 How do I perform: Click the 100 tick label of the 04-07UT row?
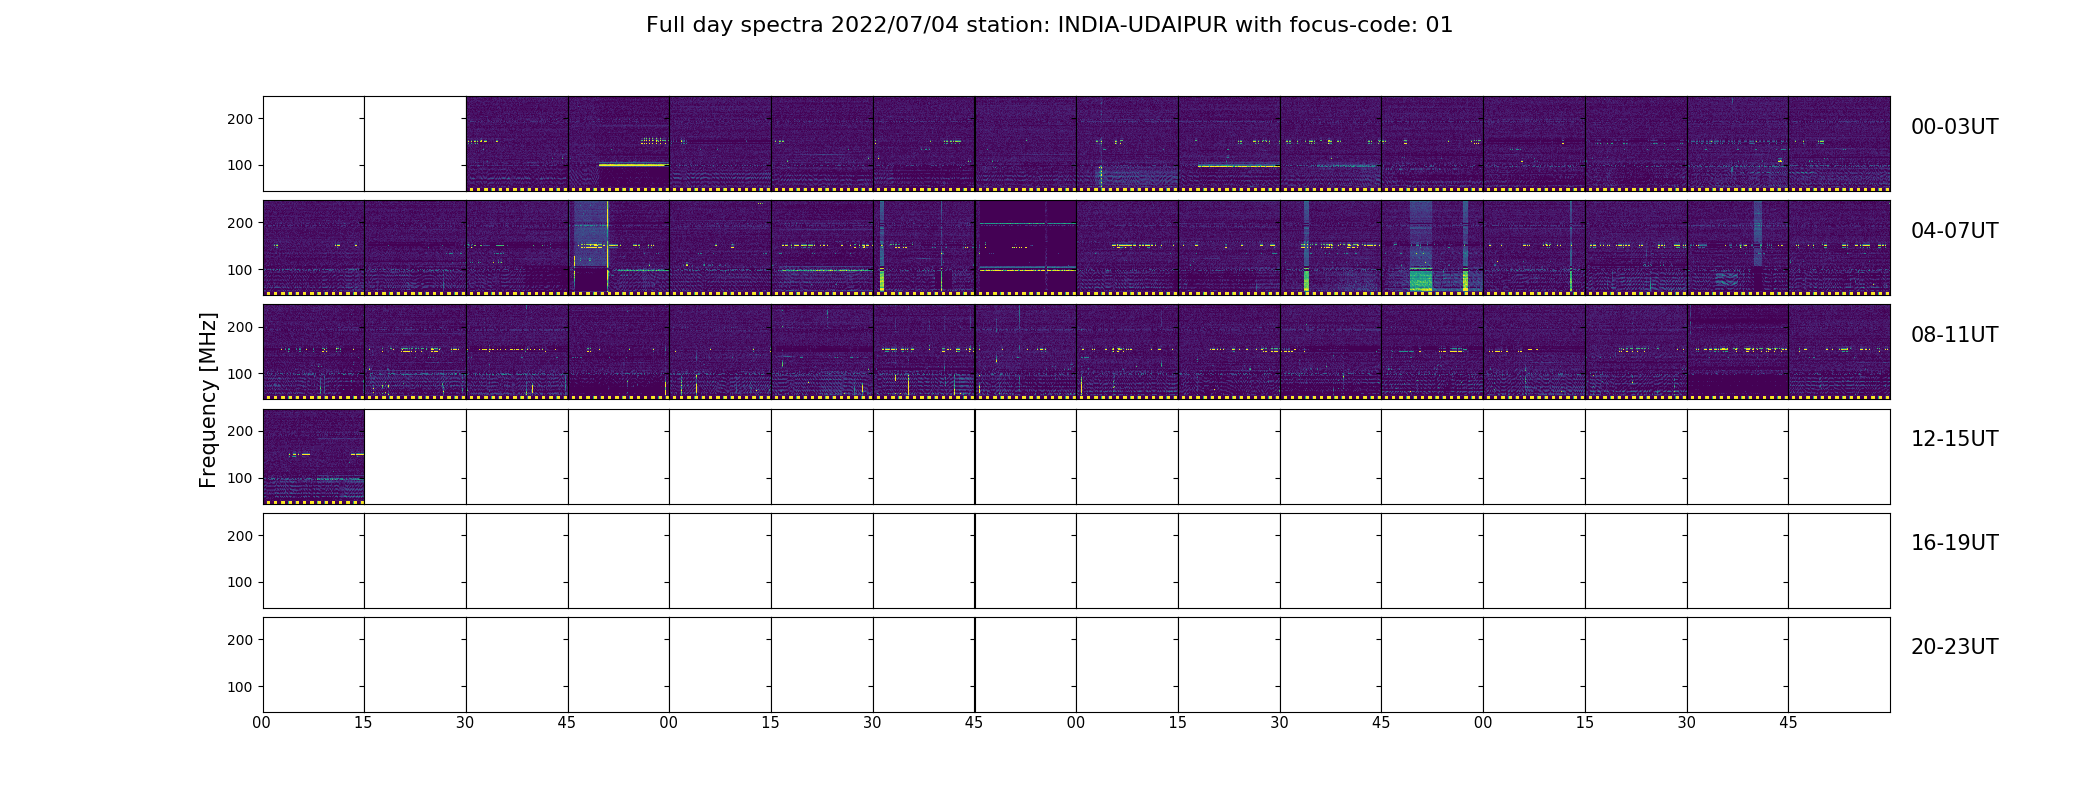[240, 270]
